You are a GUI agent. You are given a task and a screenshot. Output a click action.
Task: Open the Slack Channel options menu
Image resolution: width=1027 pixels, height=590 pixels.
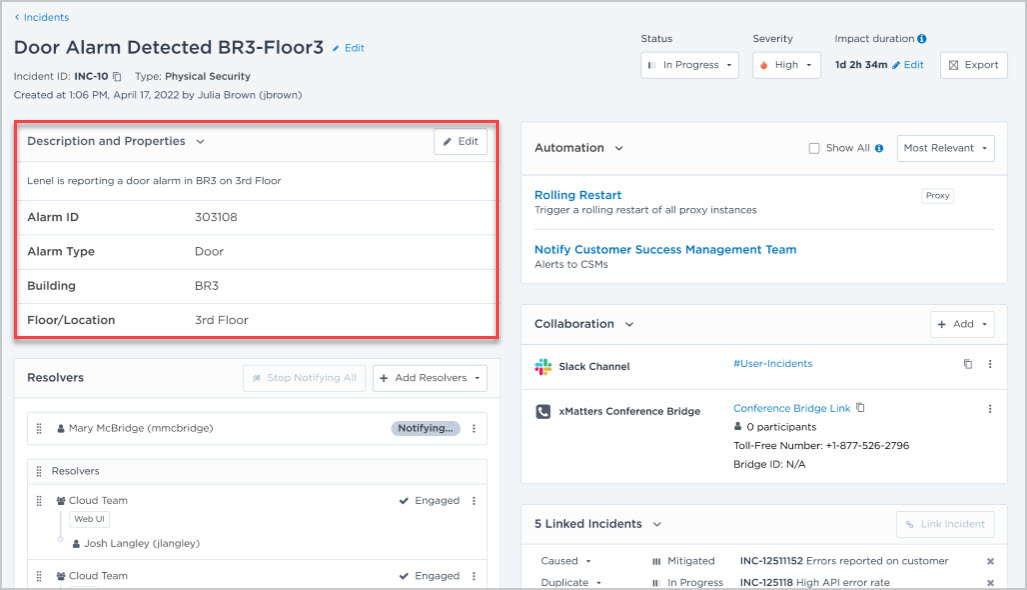click(990, 364)
